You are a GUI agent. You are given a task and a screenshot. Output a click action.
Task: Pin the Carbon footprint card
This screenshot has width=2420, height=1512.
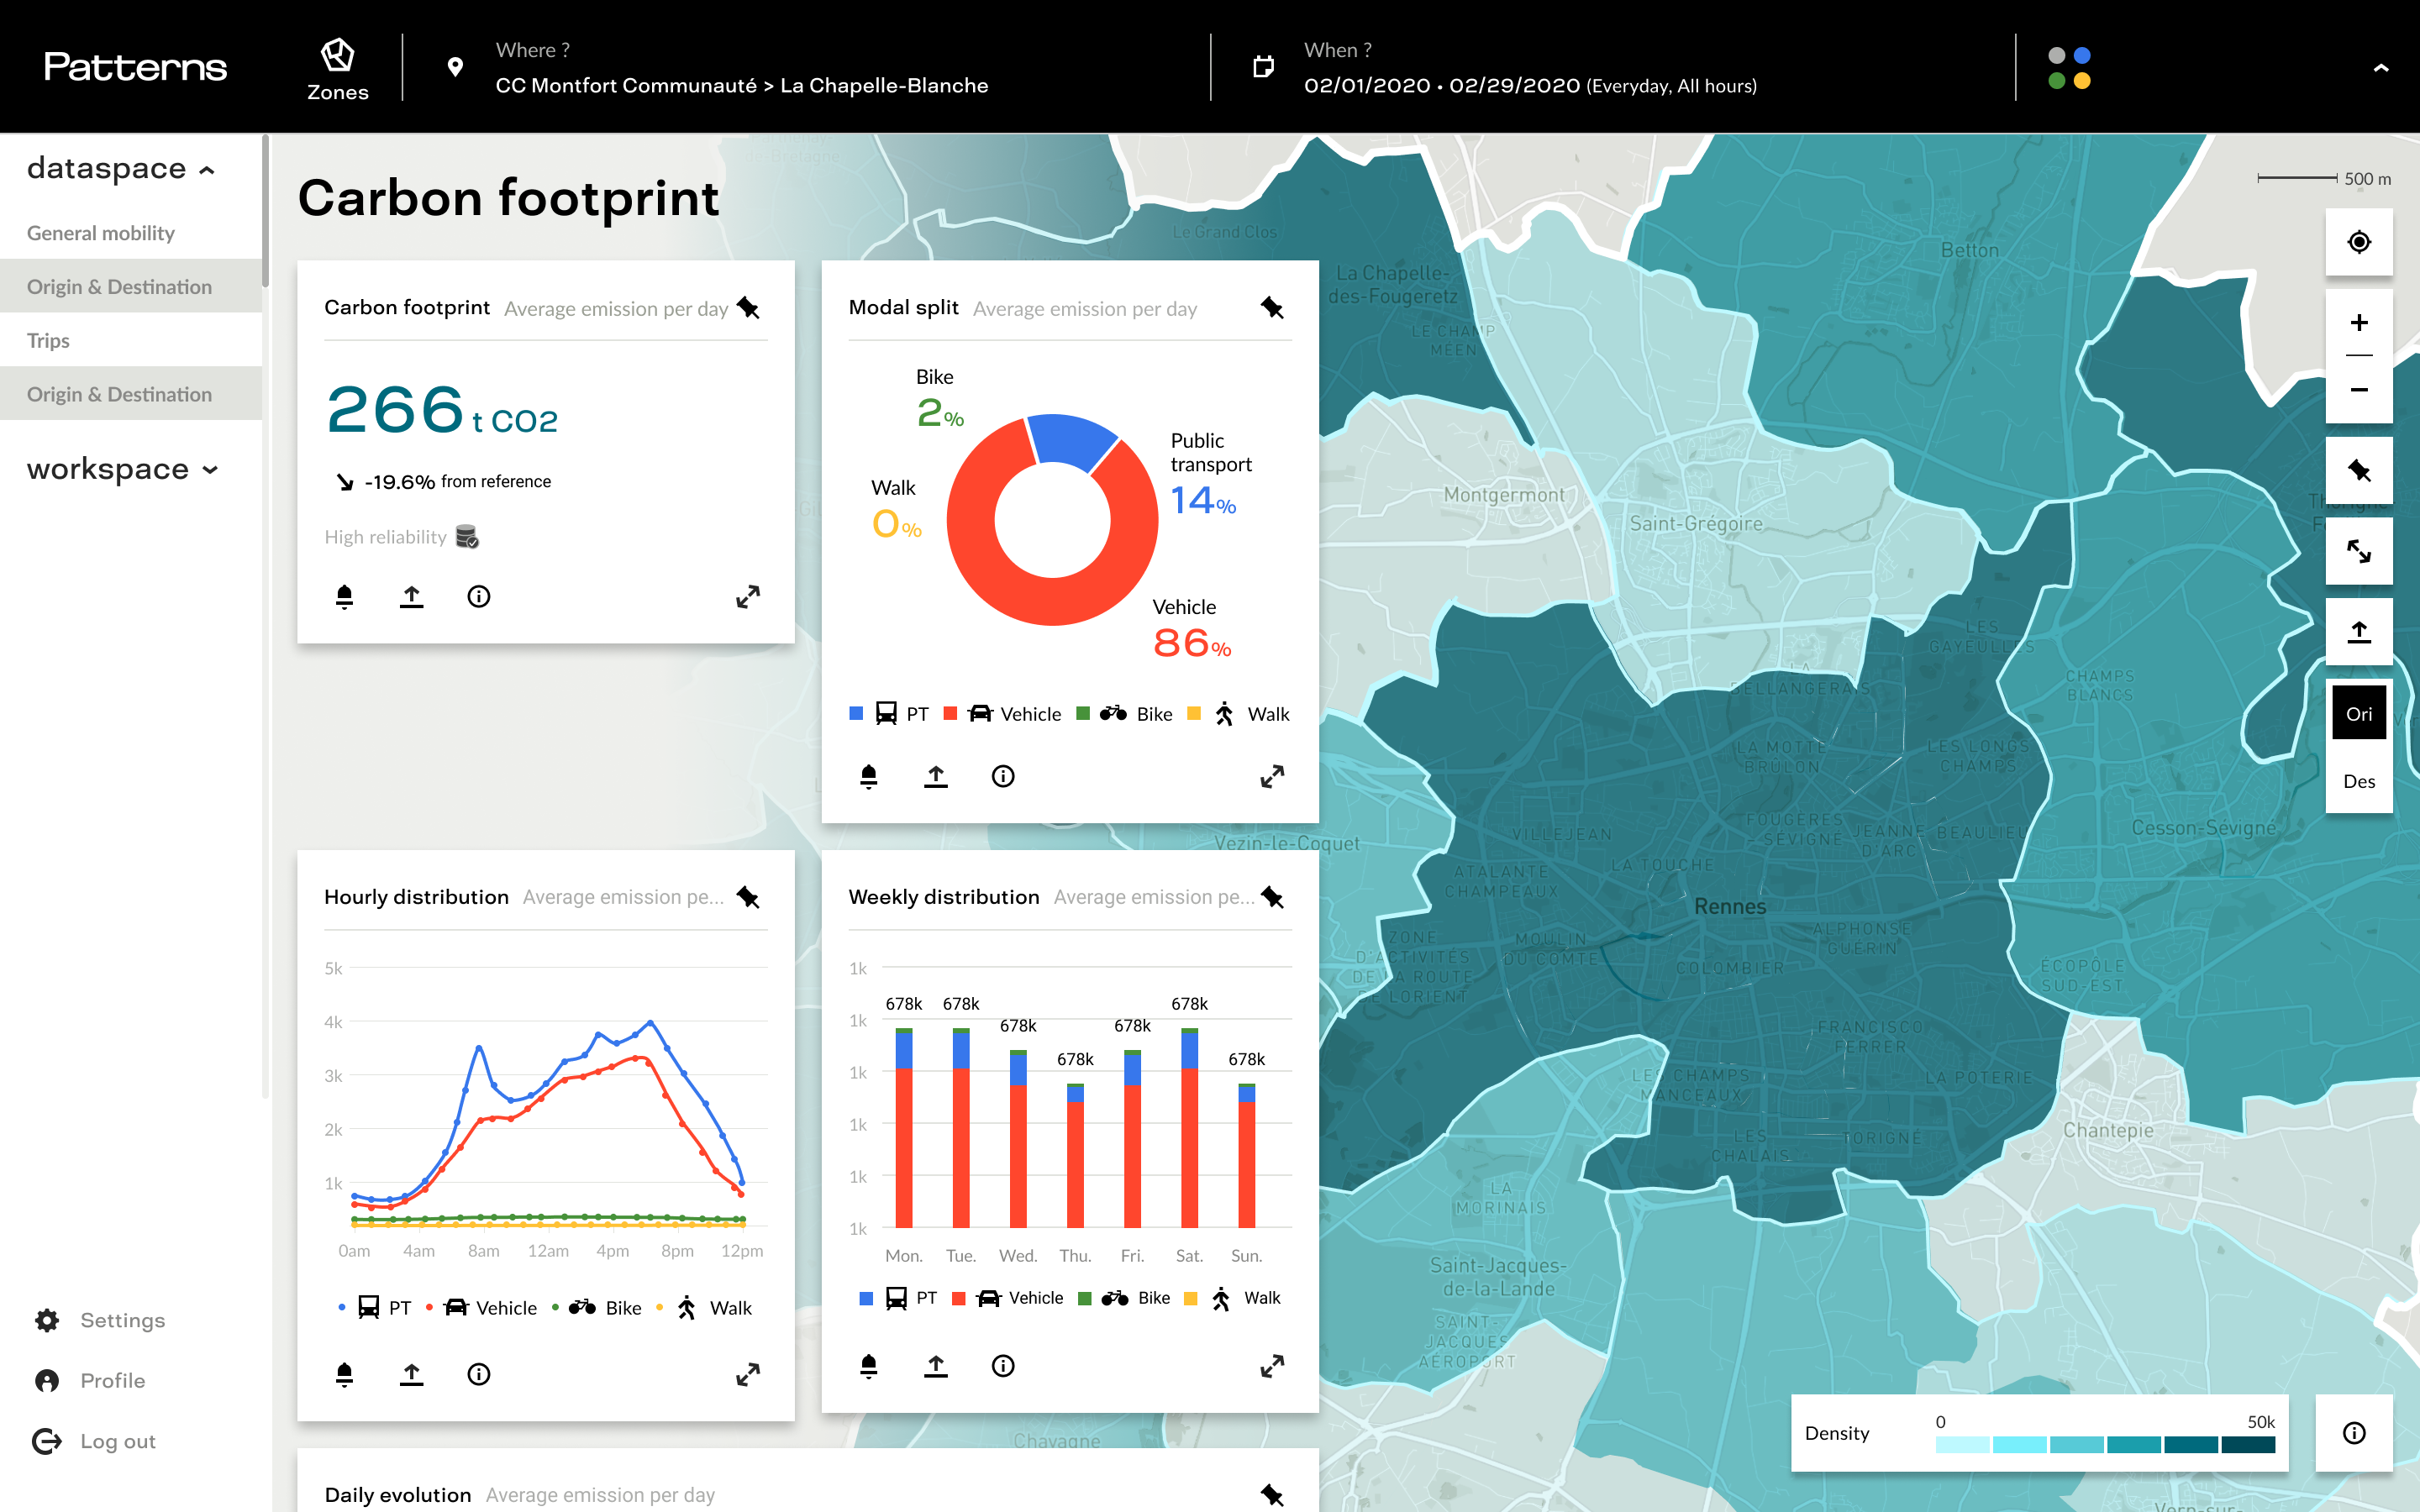click(748, 308)
